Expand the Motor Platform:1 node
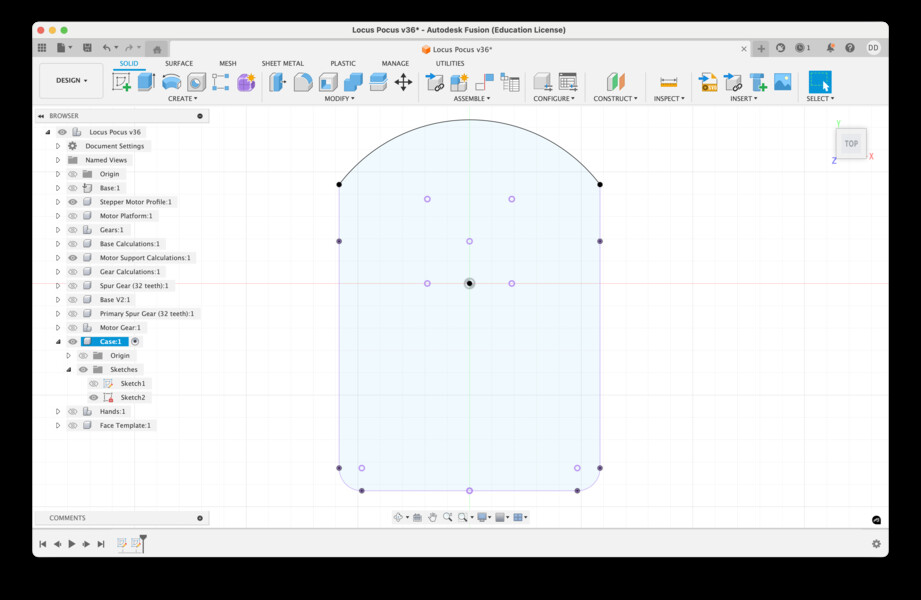Viewport: 921px width, 600px height. (58, 216)
